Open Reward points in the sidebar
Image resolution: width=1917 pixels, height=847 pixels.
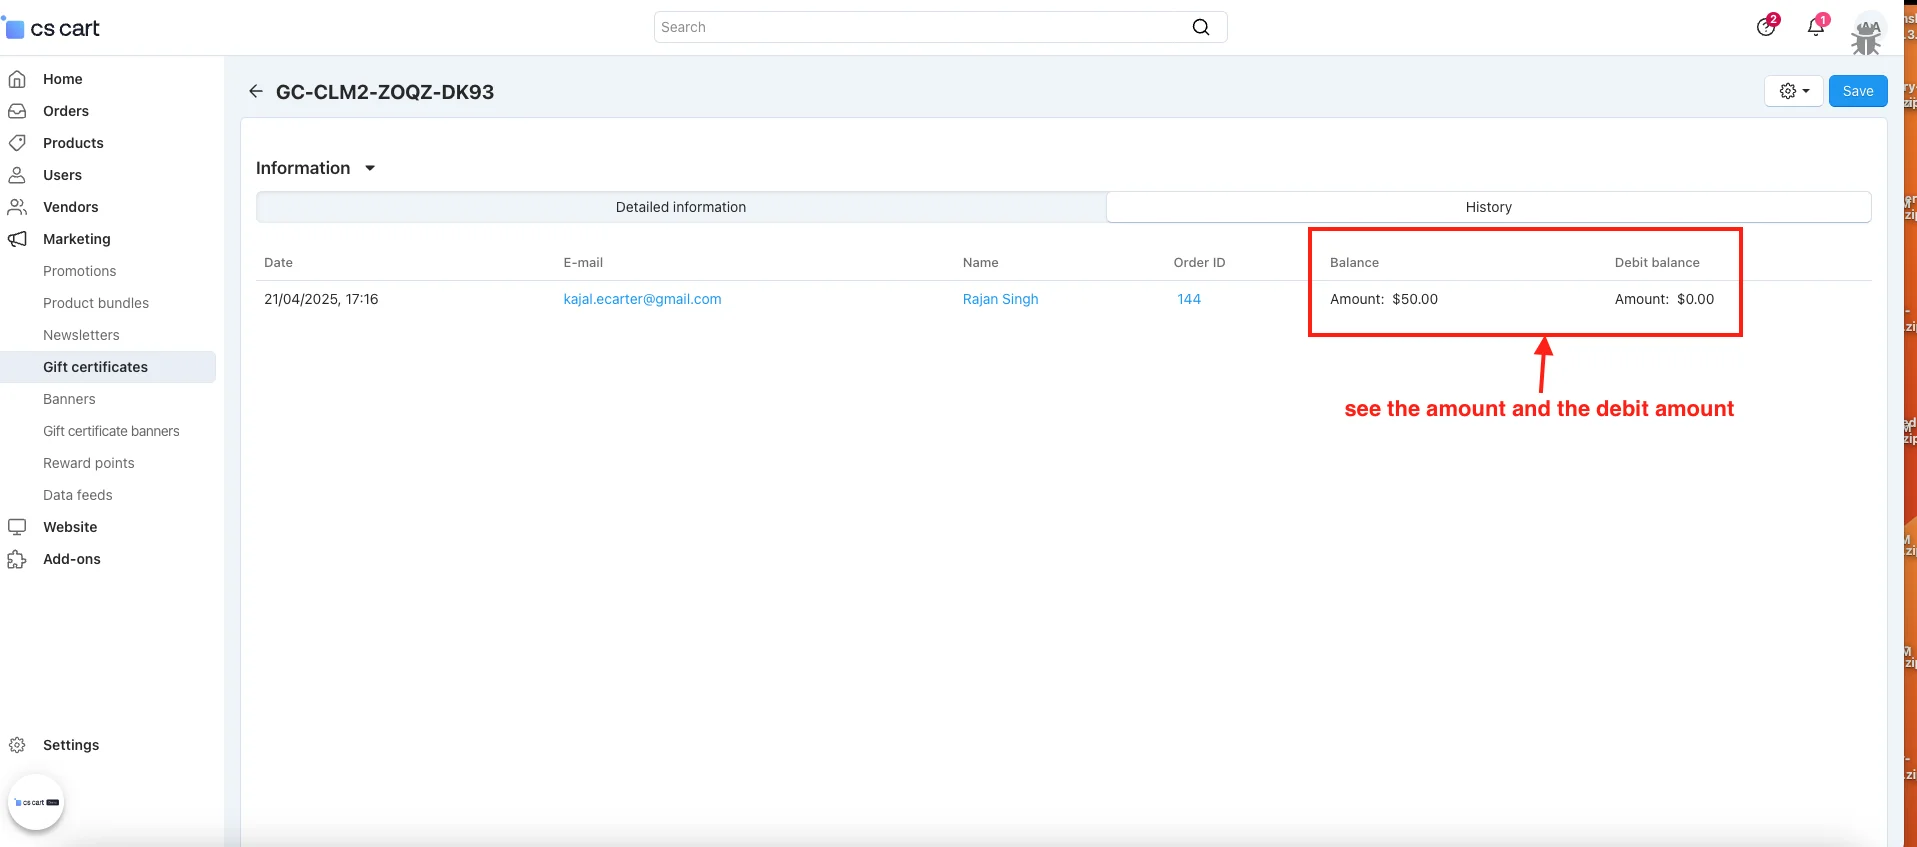[x=89, y=463]
